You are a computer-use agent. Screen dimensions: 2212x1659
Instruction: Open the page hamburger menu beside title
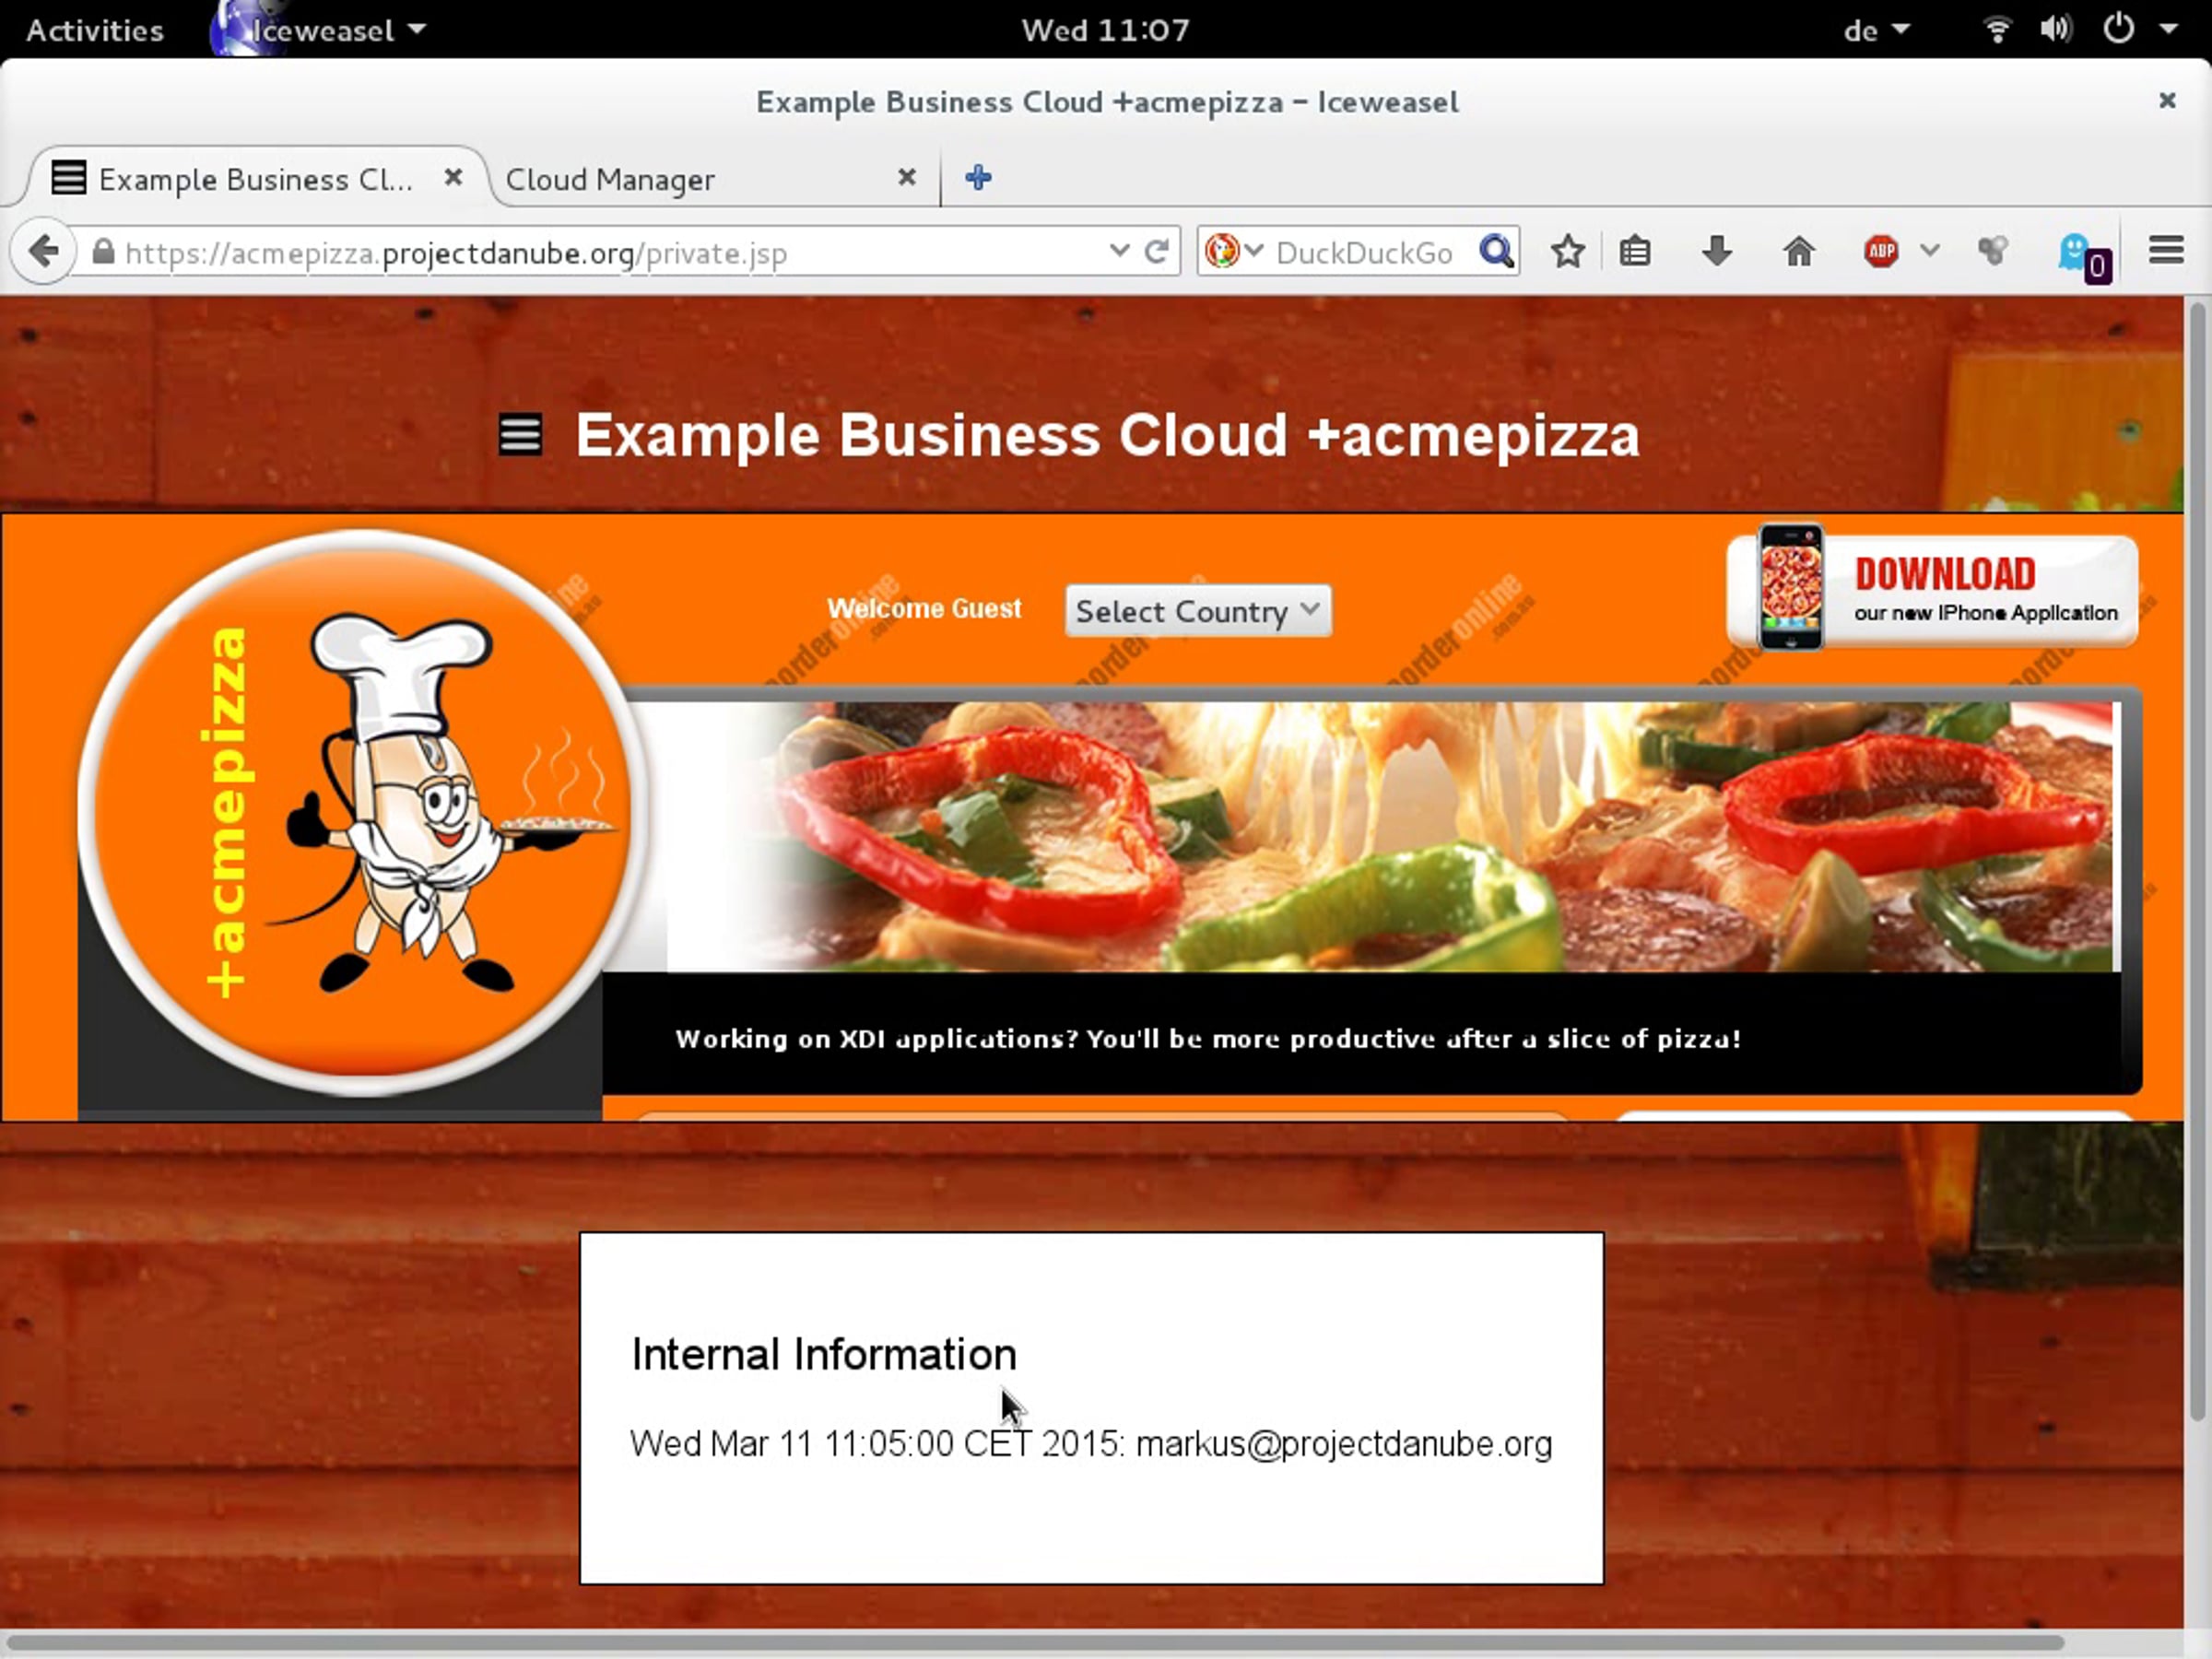point(520,435)
